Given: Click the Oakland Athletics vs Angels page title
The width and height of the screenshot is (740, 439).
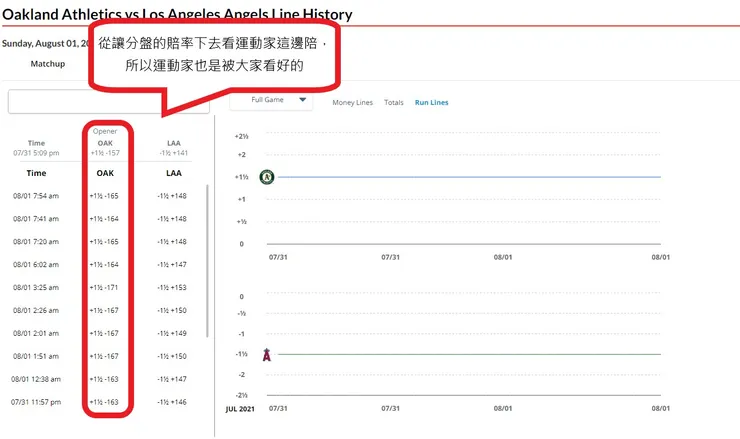Looking at the screenshot, I should [x=177, y=14].
